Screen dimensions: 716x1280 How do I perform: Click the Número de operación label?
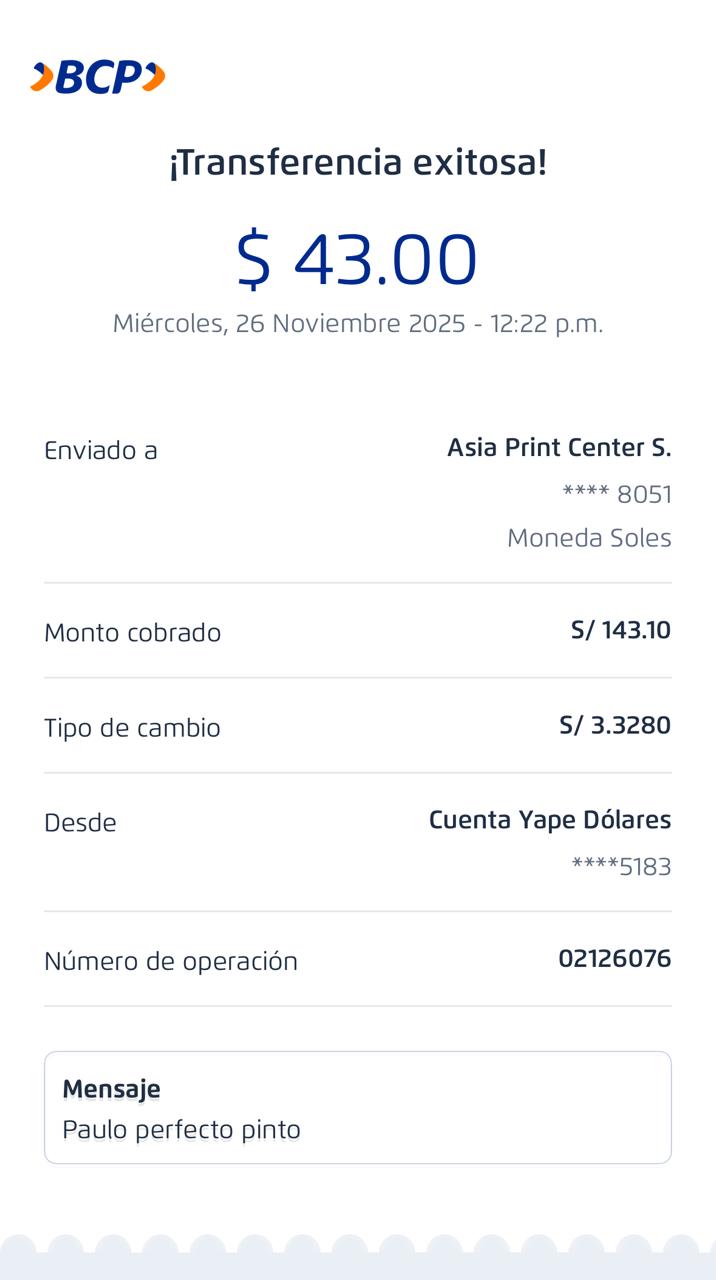171,962
